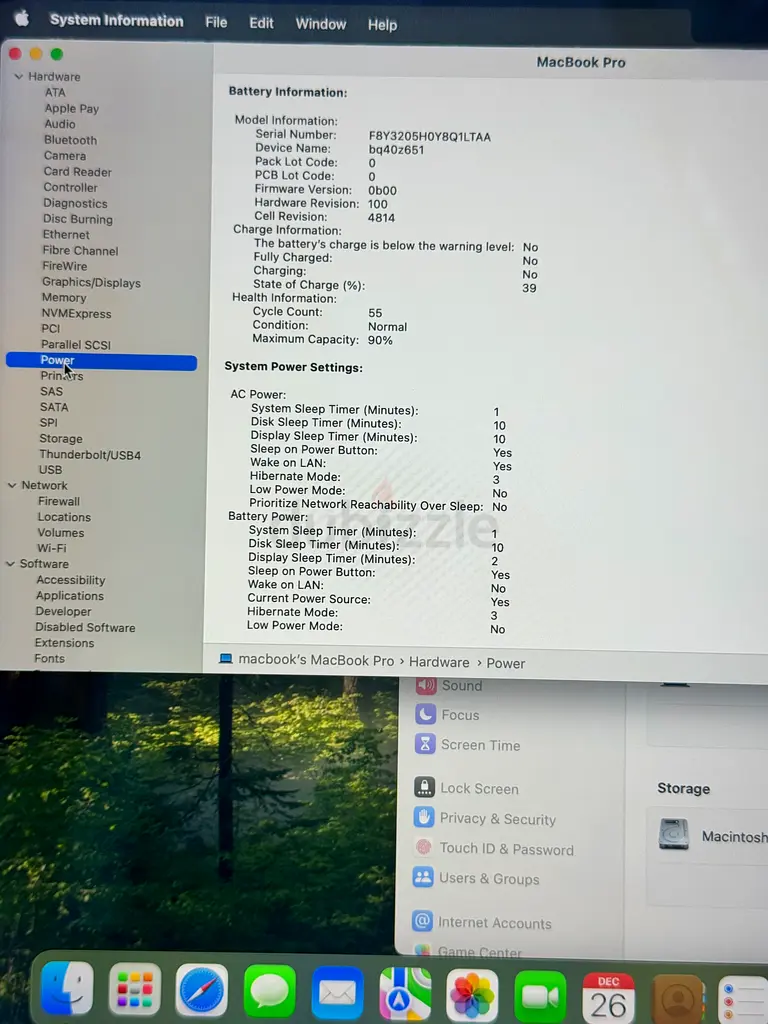Select Audio in the sidebar

click(x=60, y=124)
